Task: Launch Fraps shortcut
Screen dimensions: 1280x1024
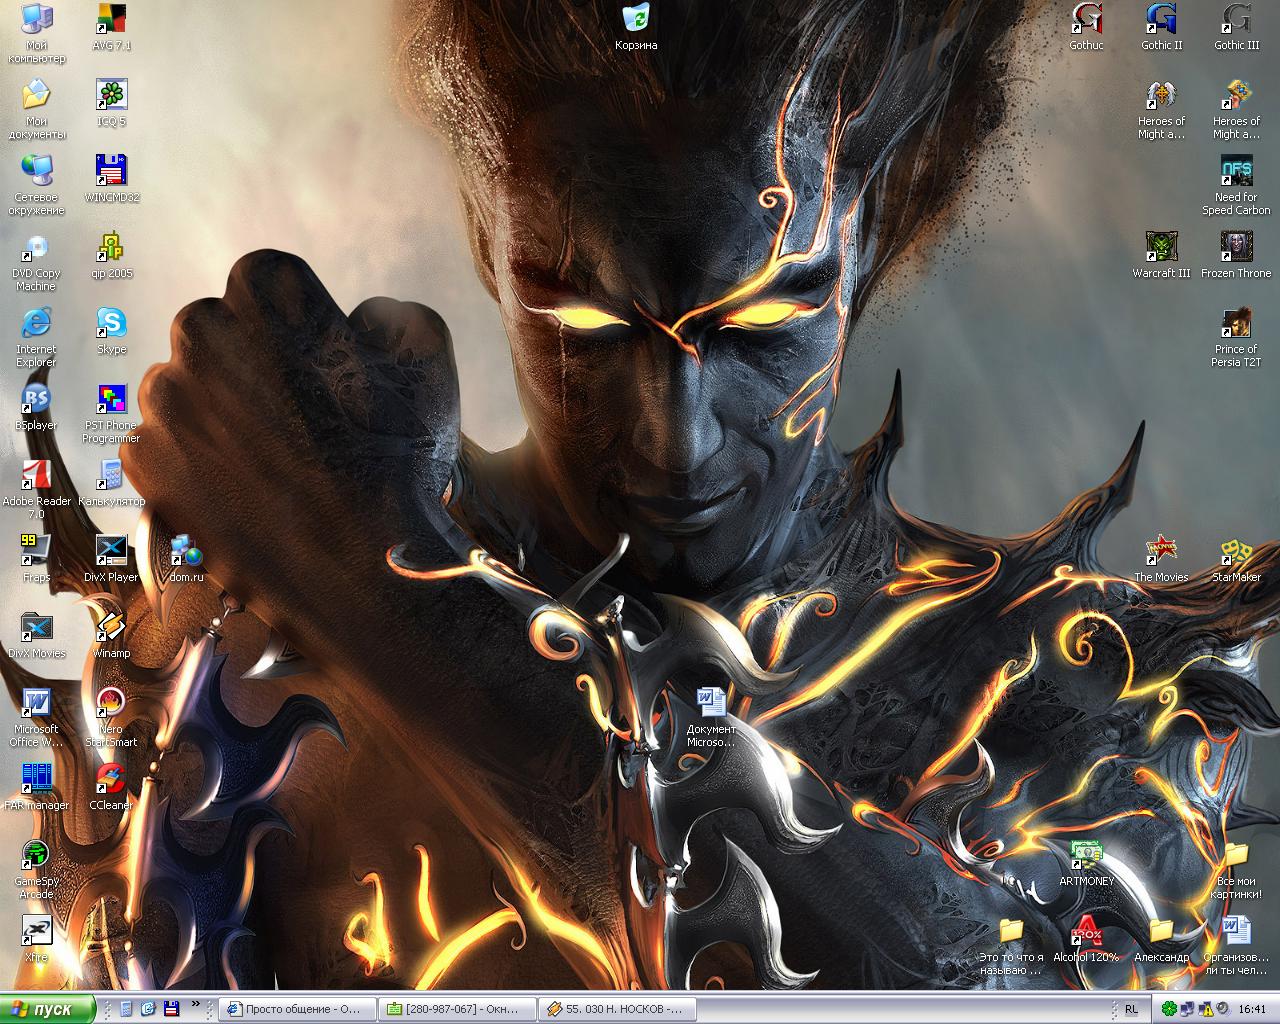Action: (36, 559)
